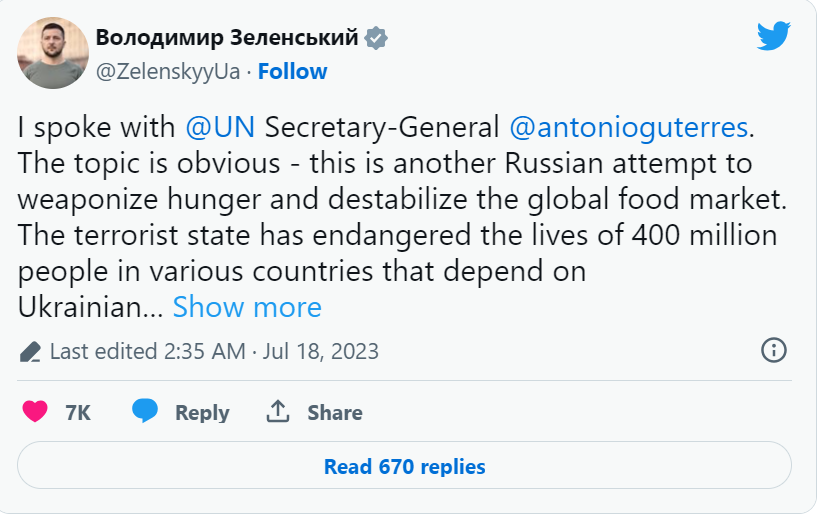Click the Read 670 replies button

tap(404, 466)
